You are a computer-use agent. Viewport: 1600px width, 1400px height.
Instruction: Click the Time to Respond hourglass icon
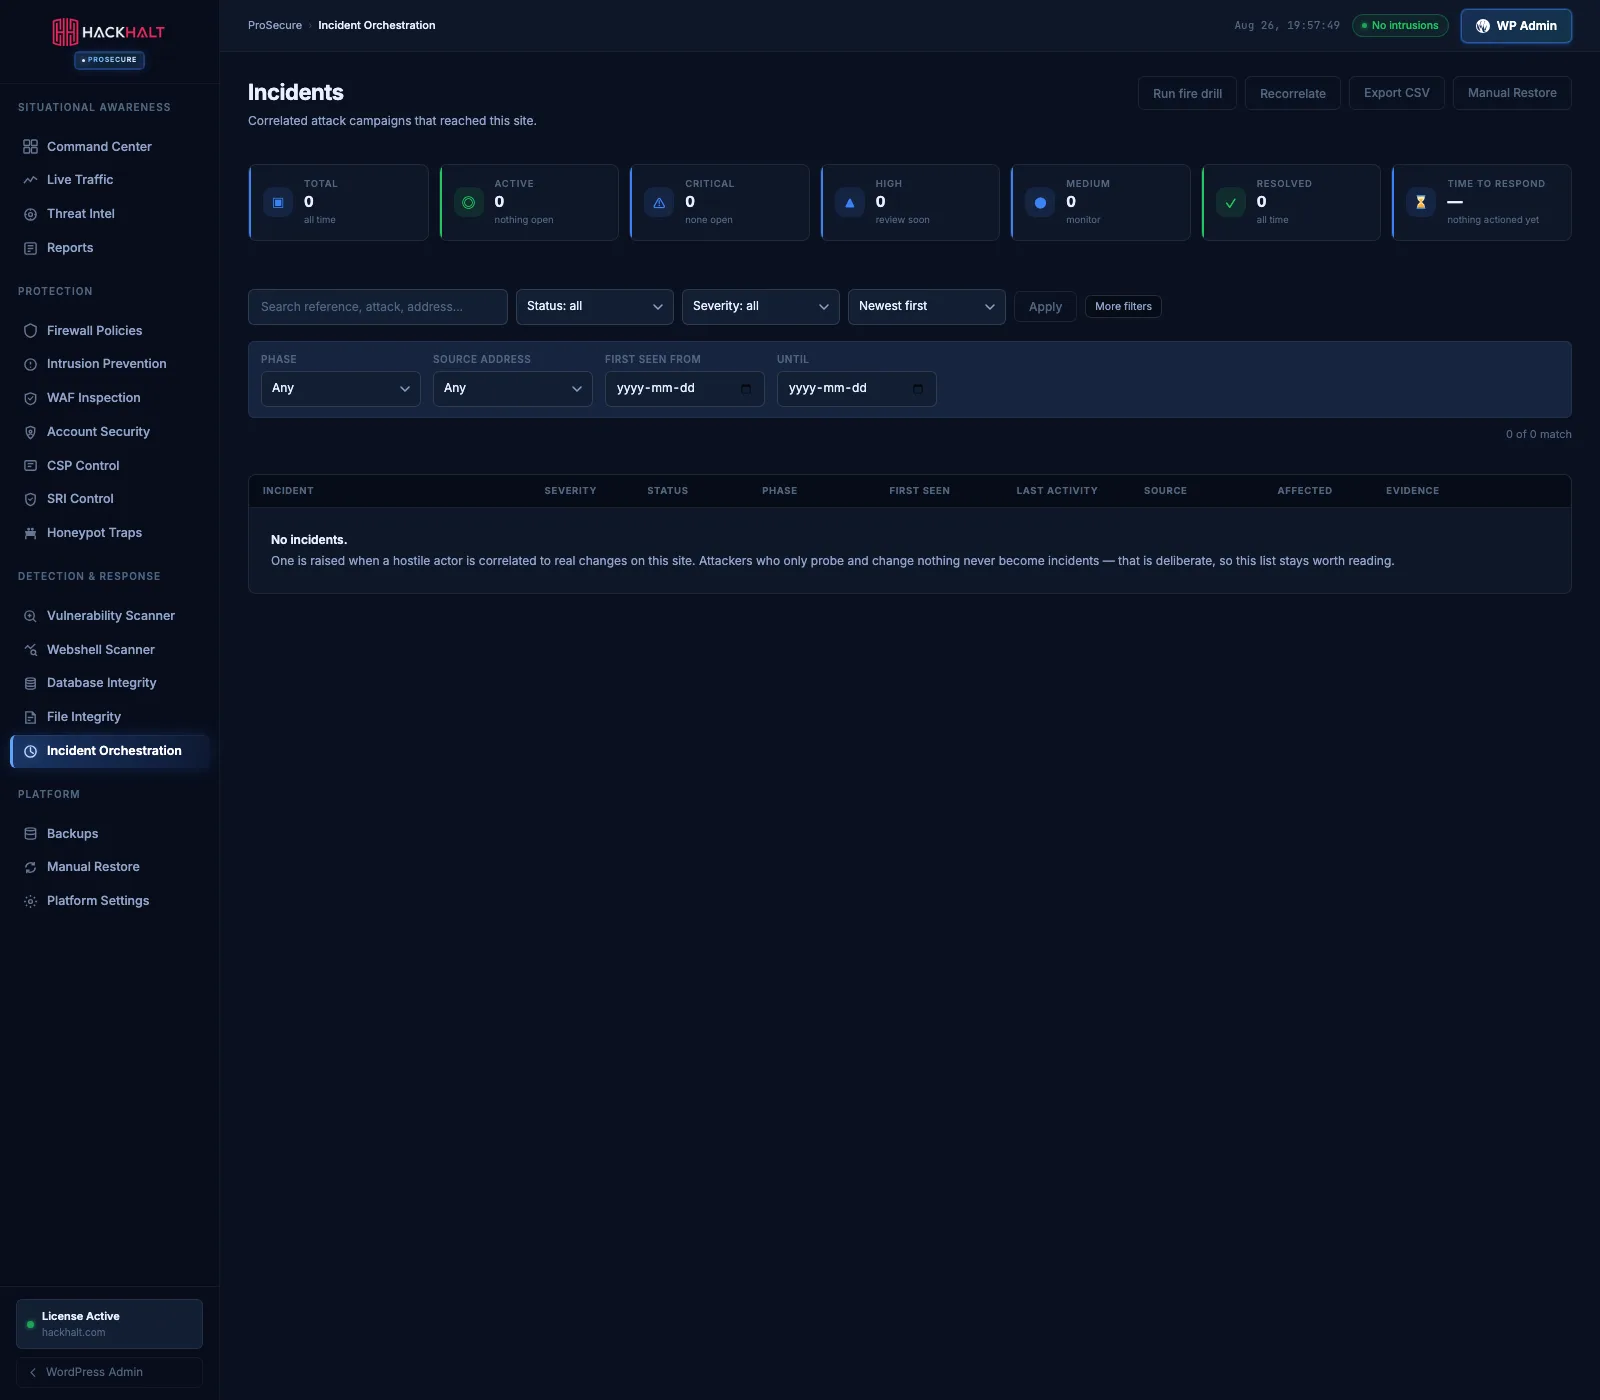pyautogui.click(x=1421, y=203)
